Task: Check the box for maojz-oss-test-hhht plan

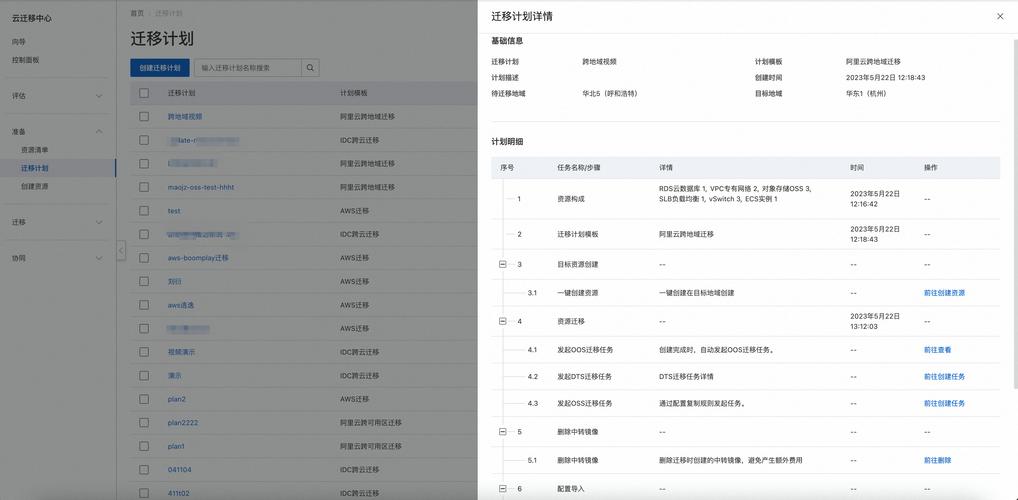Action: tap(144, 188)
